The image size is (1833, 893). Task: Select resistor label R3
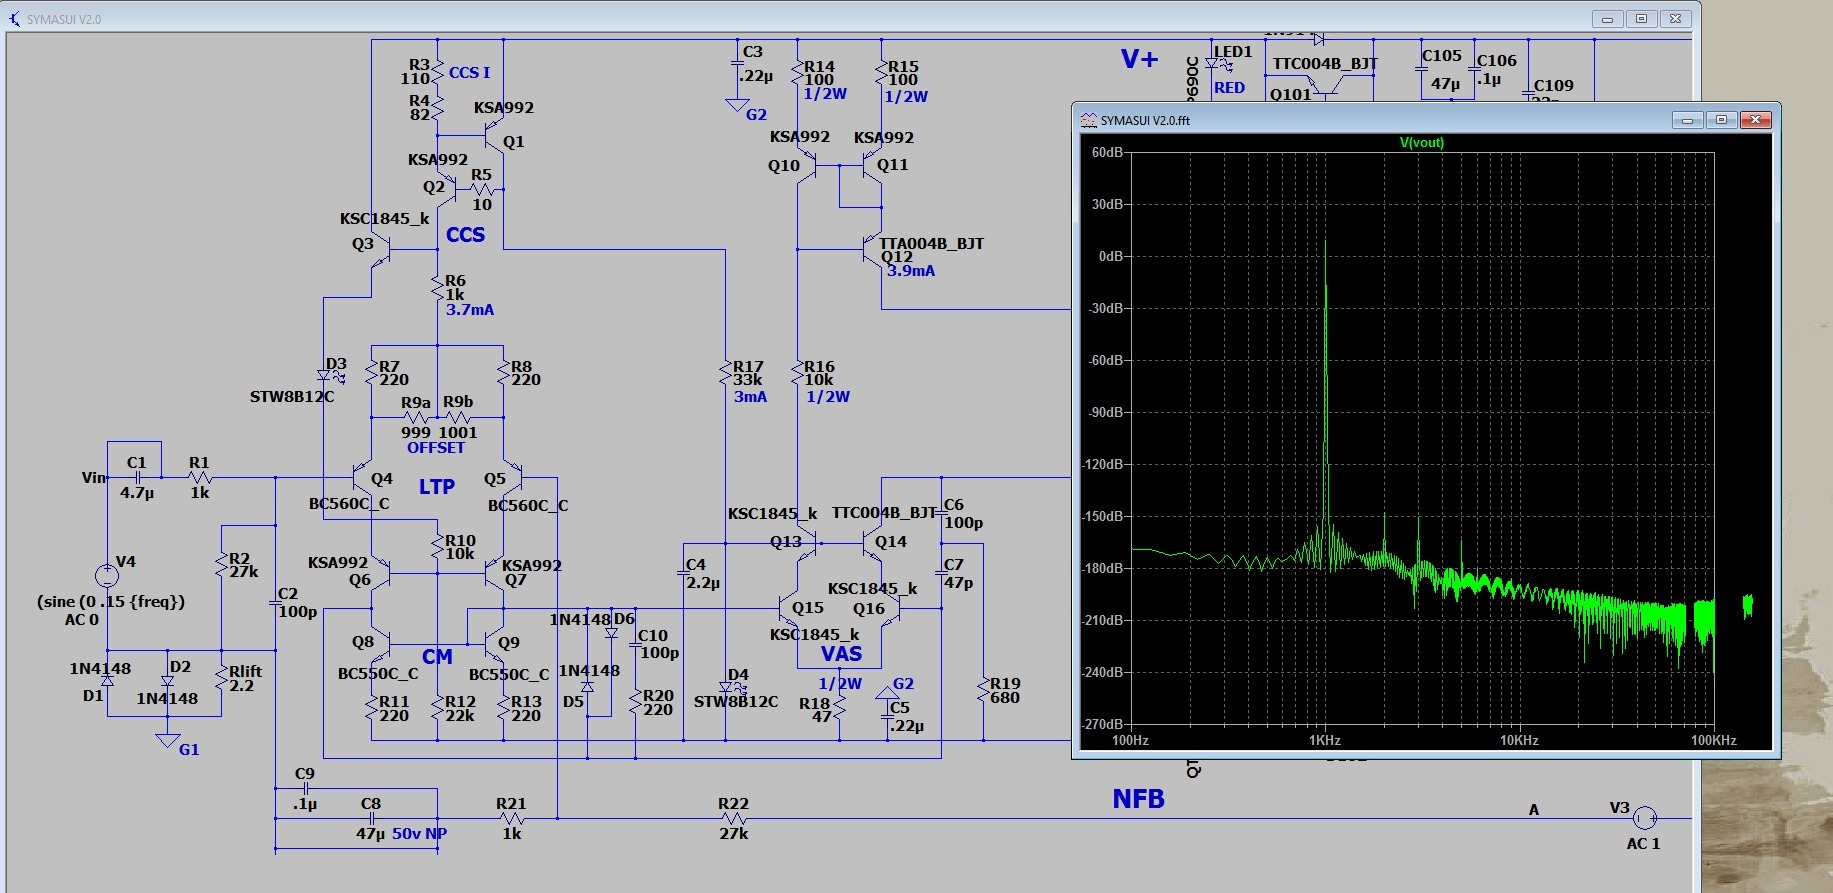(x=419, y=65)
